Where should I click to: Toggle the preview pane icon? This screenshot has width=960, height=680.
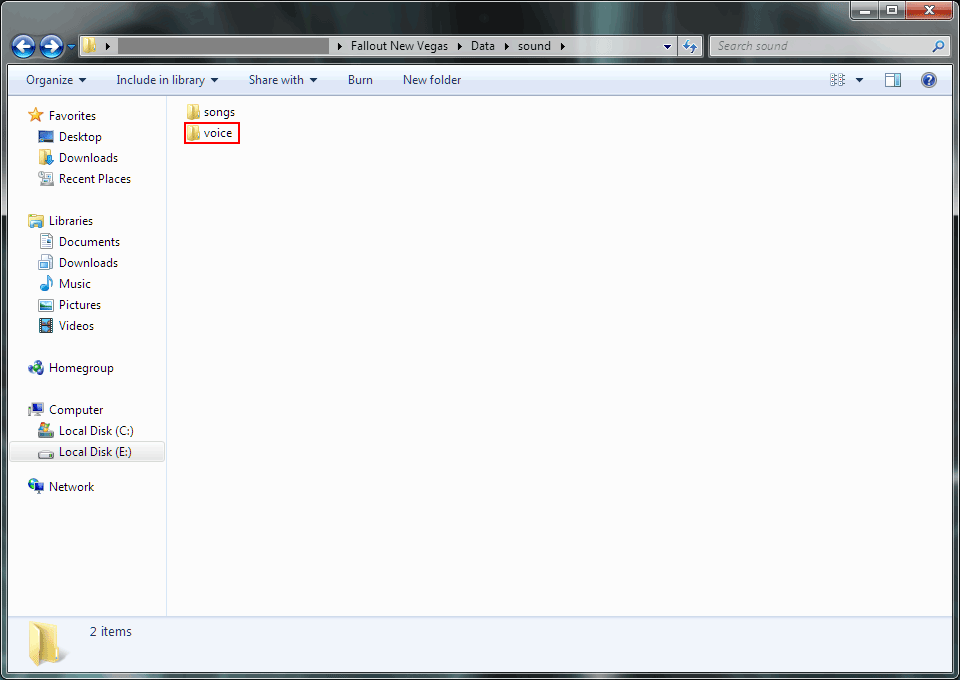click(893, 80)
